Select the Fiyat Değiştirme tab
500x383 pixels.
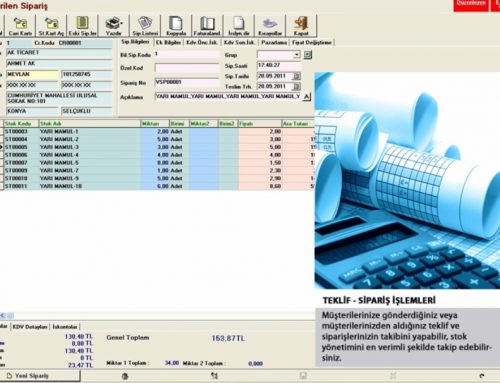[312, 42]
